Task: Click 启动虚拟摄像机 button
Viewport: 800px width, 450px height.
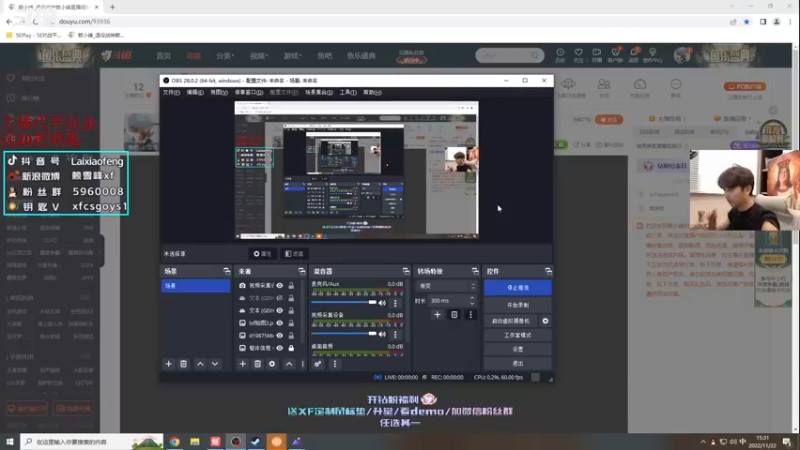Action: pos(511,321)
